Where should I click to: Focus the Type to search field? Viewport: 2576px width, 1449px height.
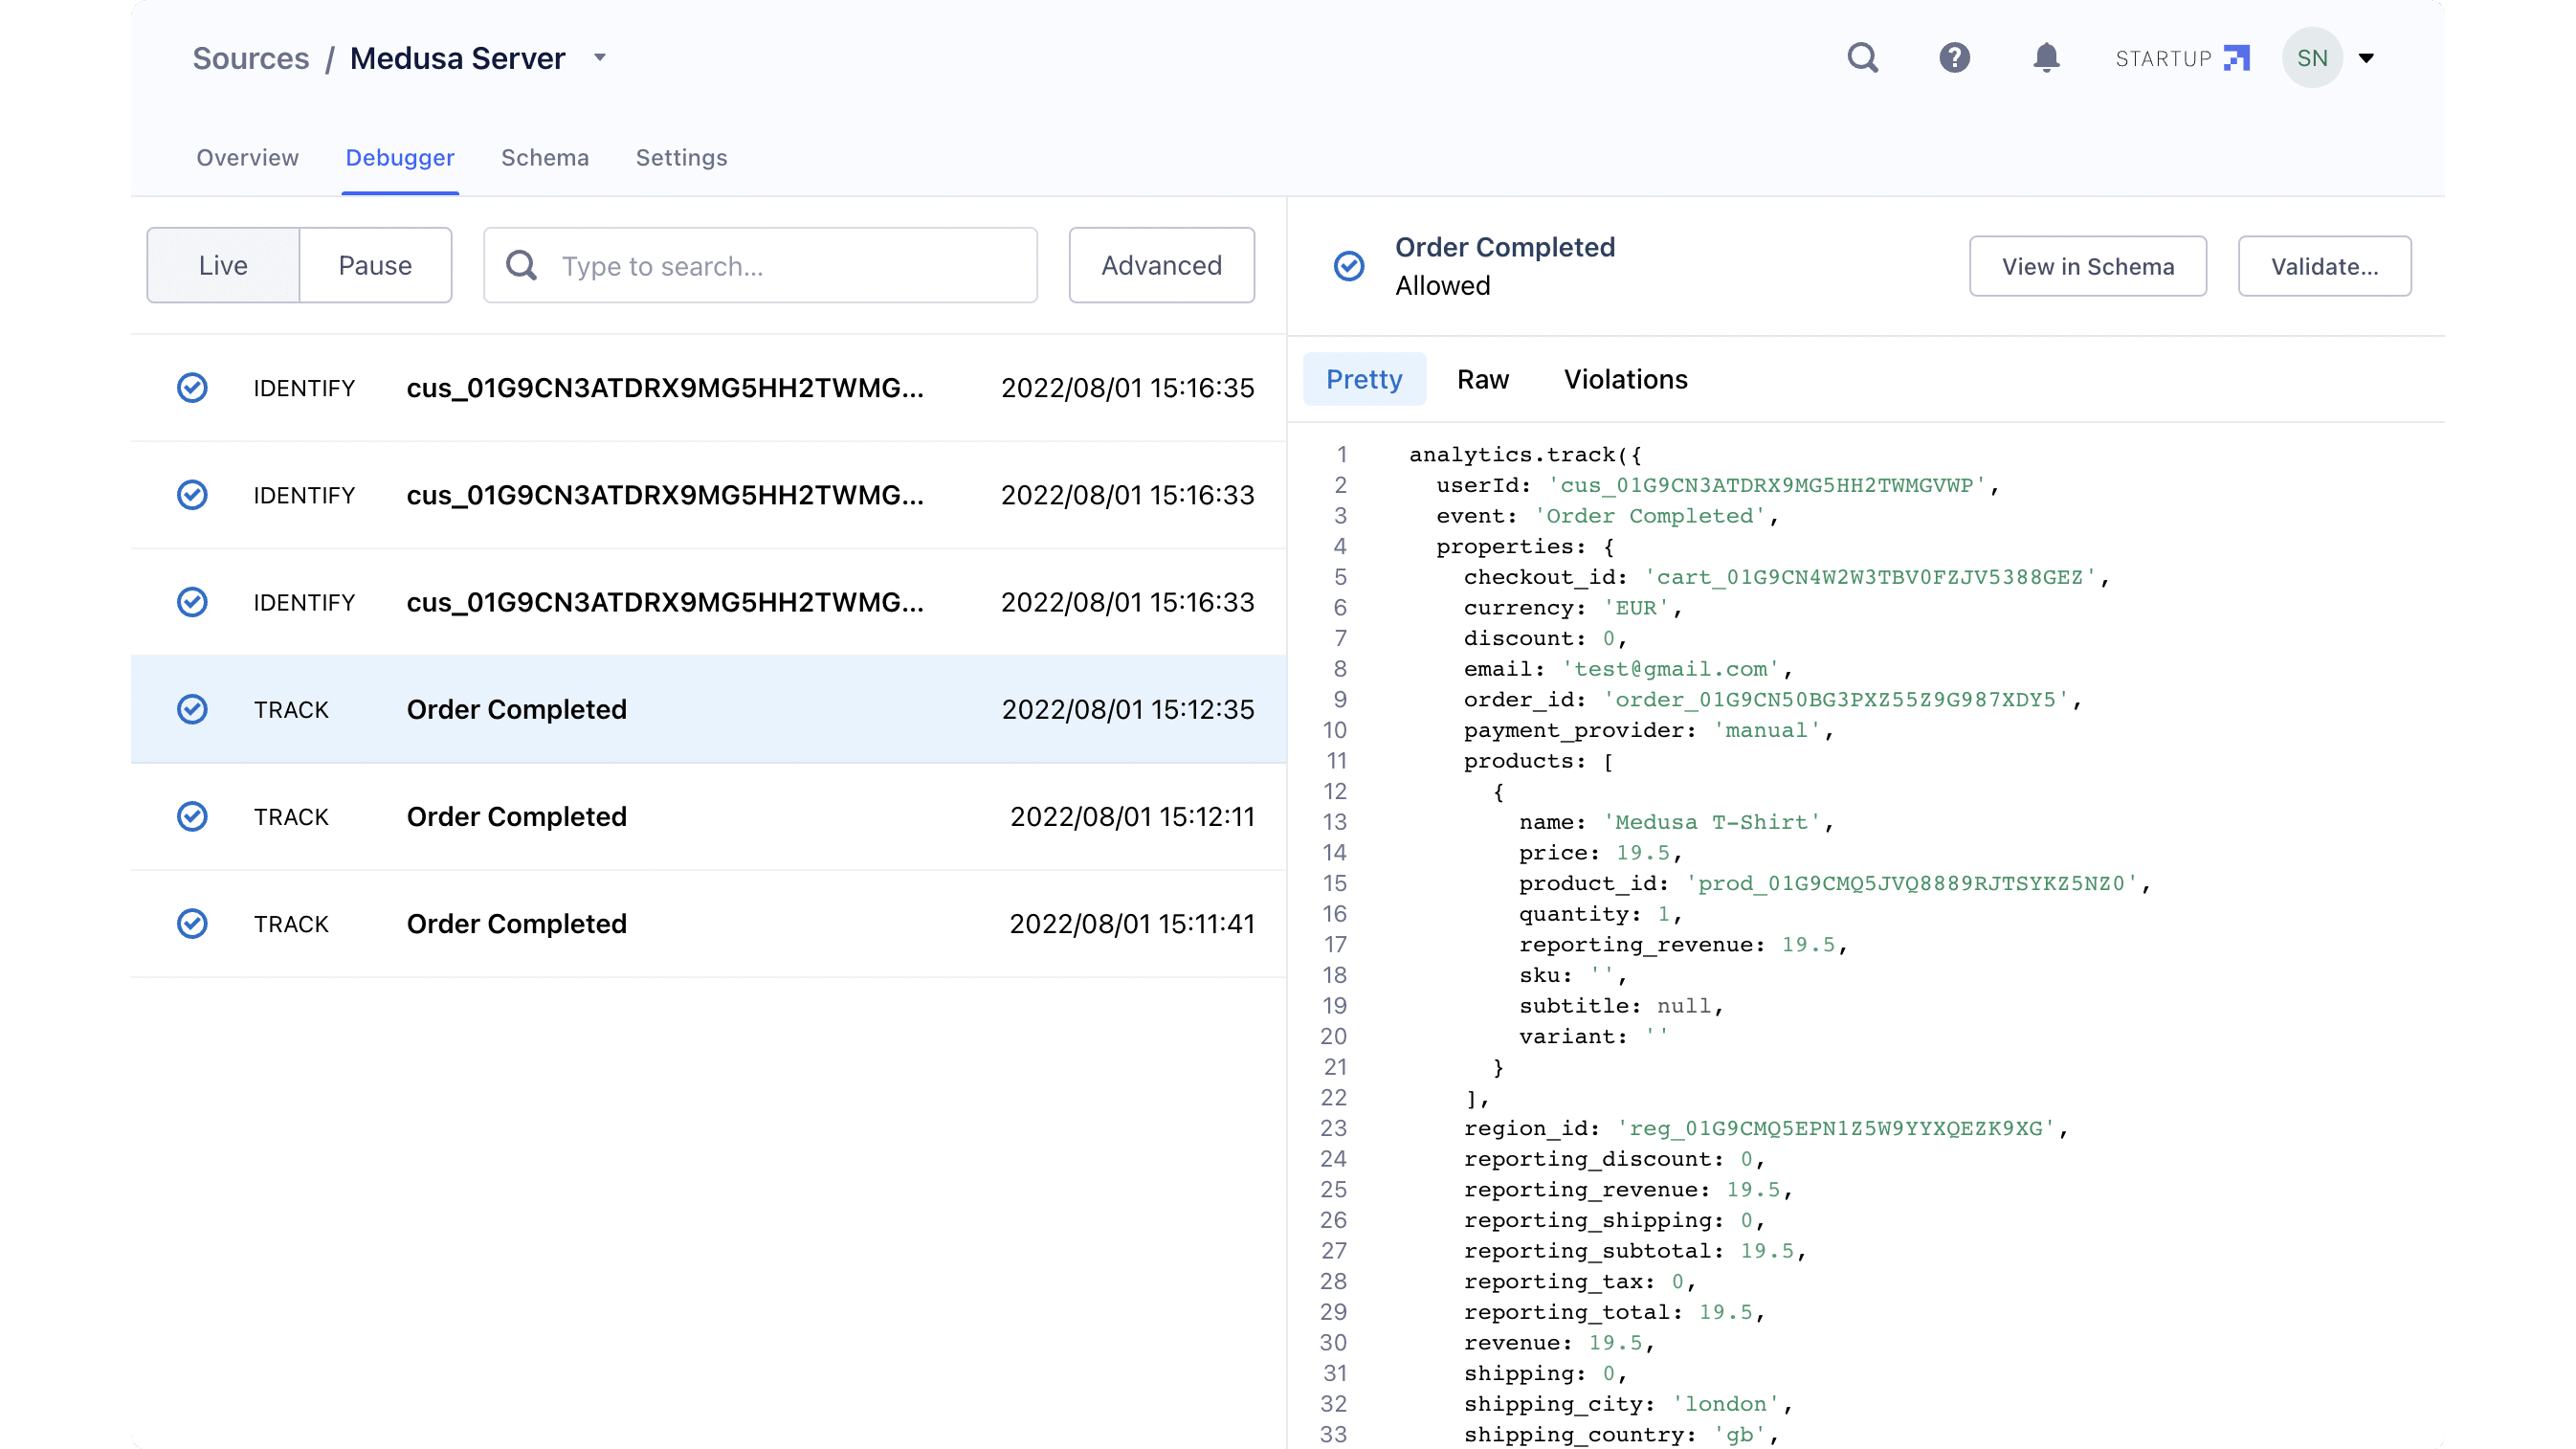tap(790, 266)
